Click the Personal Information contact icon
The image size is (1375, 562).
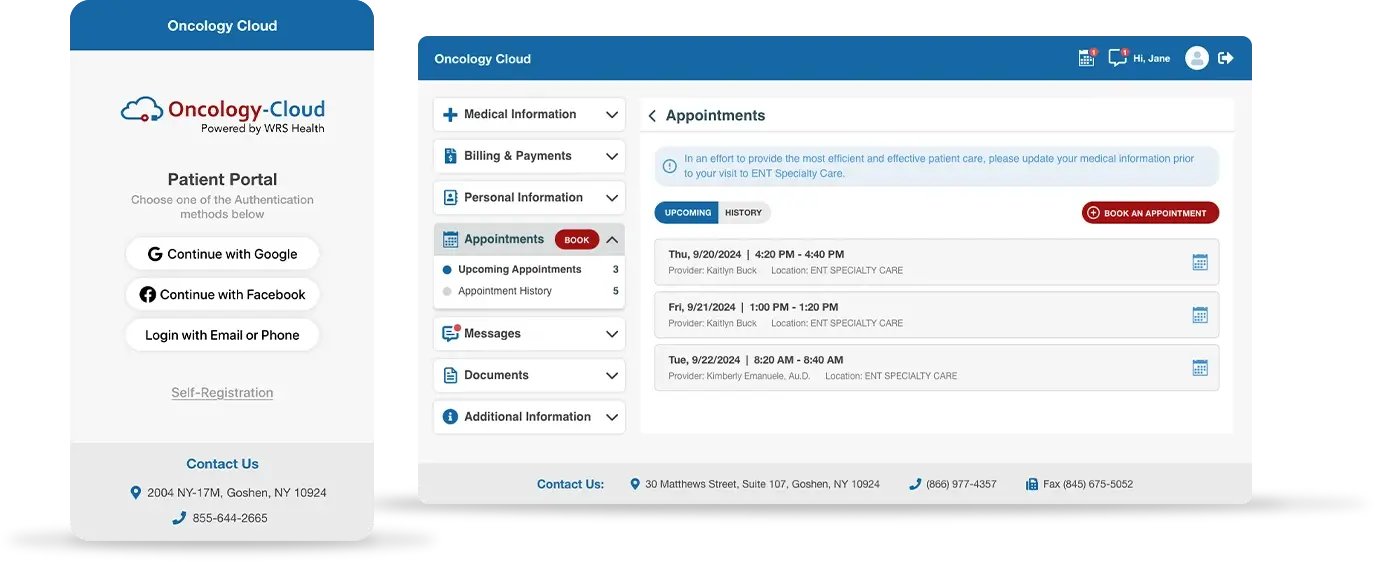(450, 198)
